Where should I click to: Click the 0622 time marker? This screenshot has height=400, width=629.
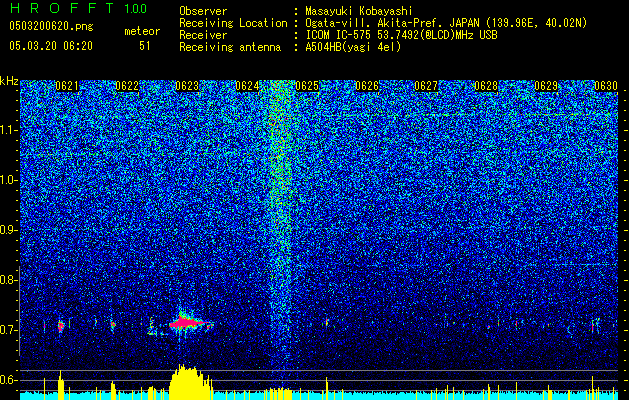[x=127, y=86]
